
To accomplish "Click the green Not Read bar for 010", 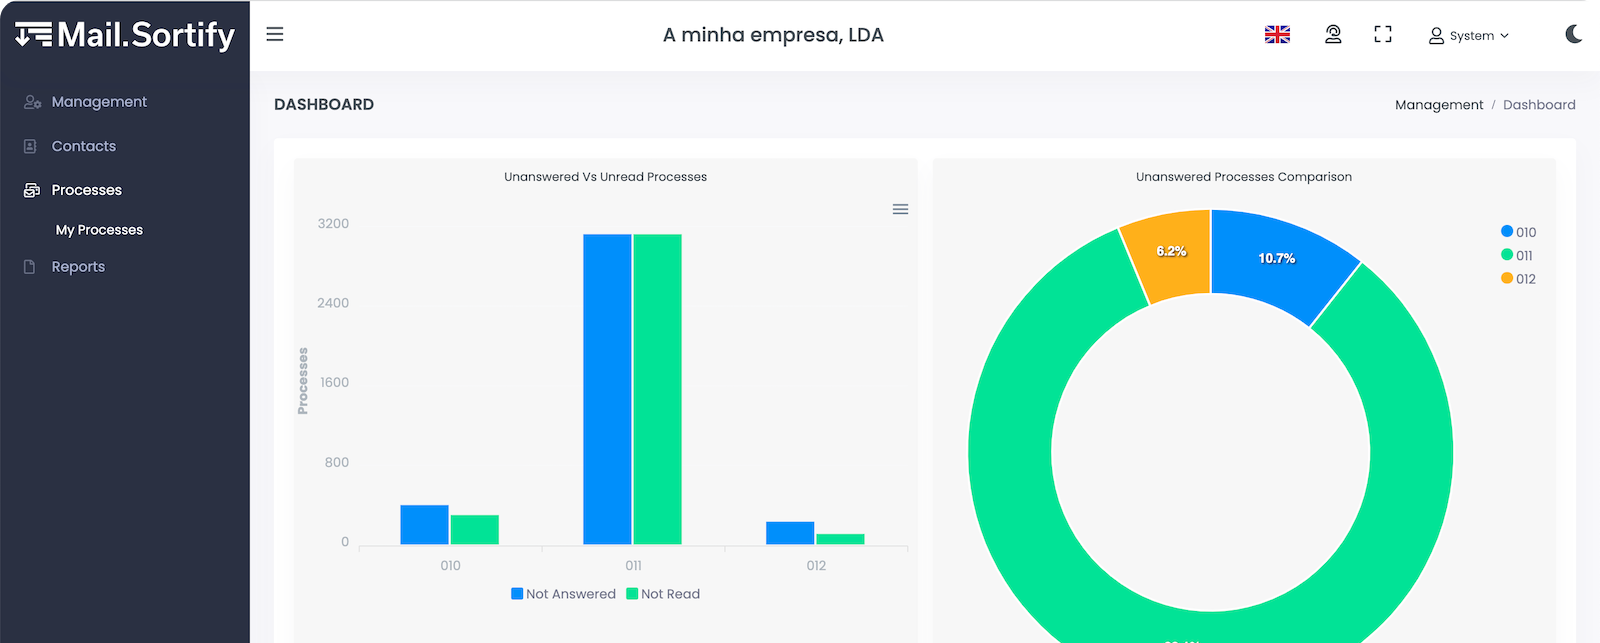I will (x=474, y=530).
